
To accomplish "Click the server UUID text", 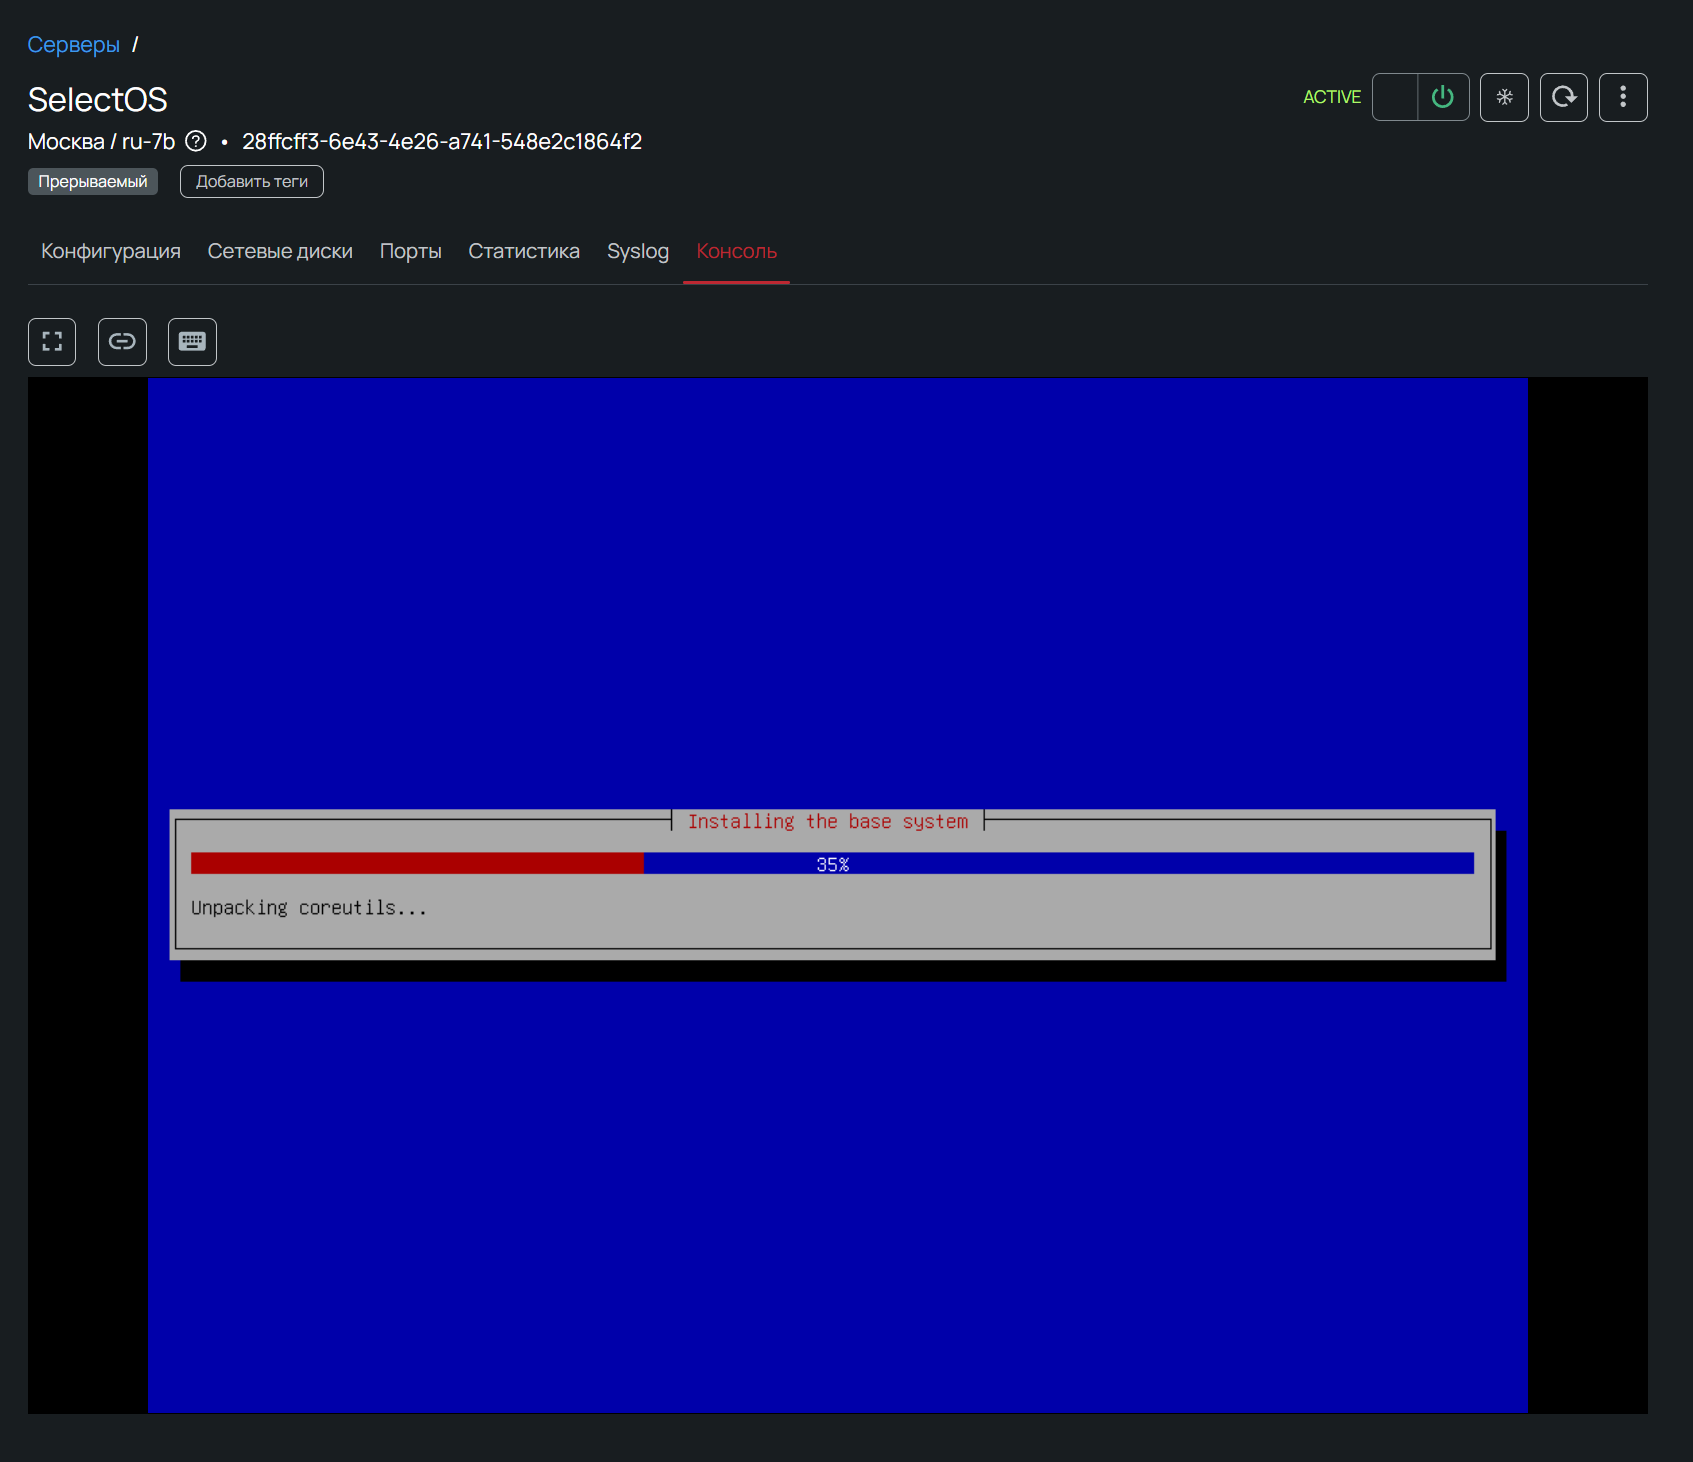I will 442,142.
